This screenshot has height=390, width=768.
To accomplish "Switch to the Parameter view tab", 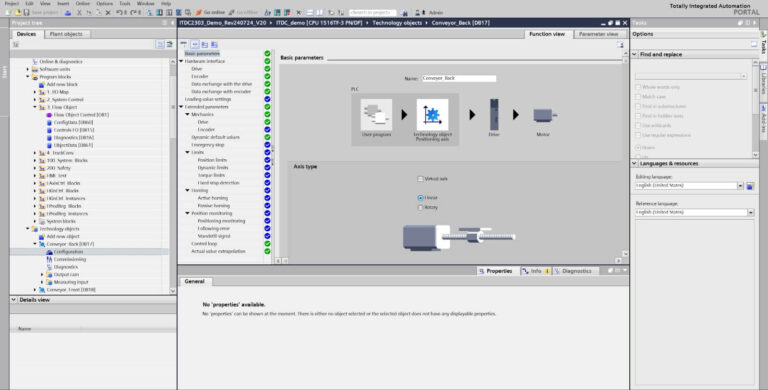I will (598, 34).
